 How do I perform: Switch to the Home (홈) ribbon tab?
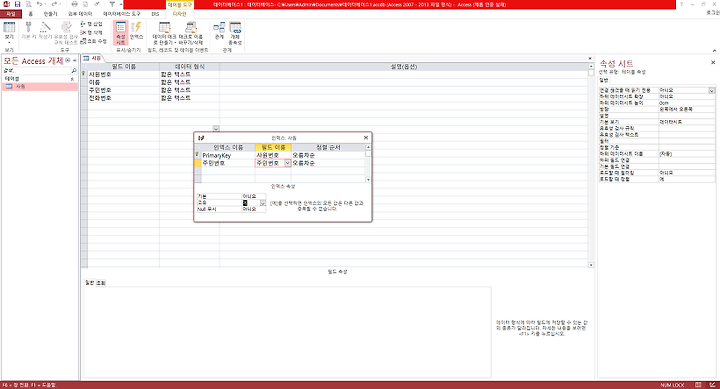(x=31, y=14)
